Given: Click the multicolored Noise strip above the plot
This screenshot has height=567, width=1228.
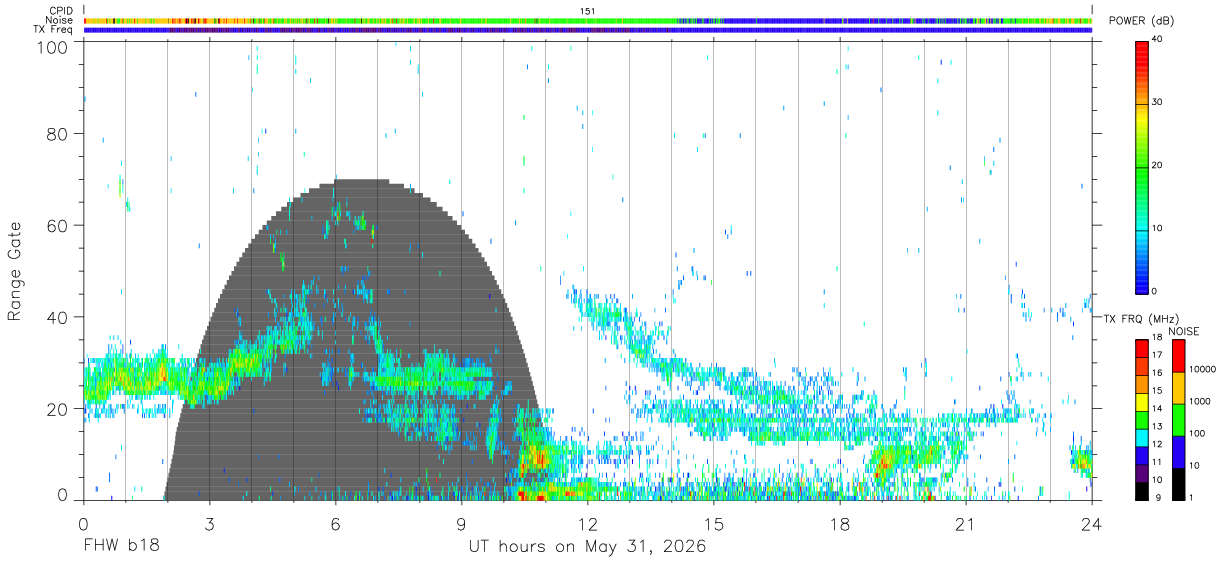Looking at the screenshot, I should tap(587, 20).
